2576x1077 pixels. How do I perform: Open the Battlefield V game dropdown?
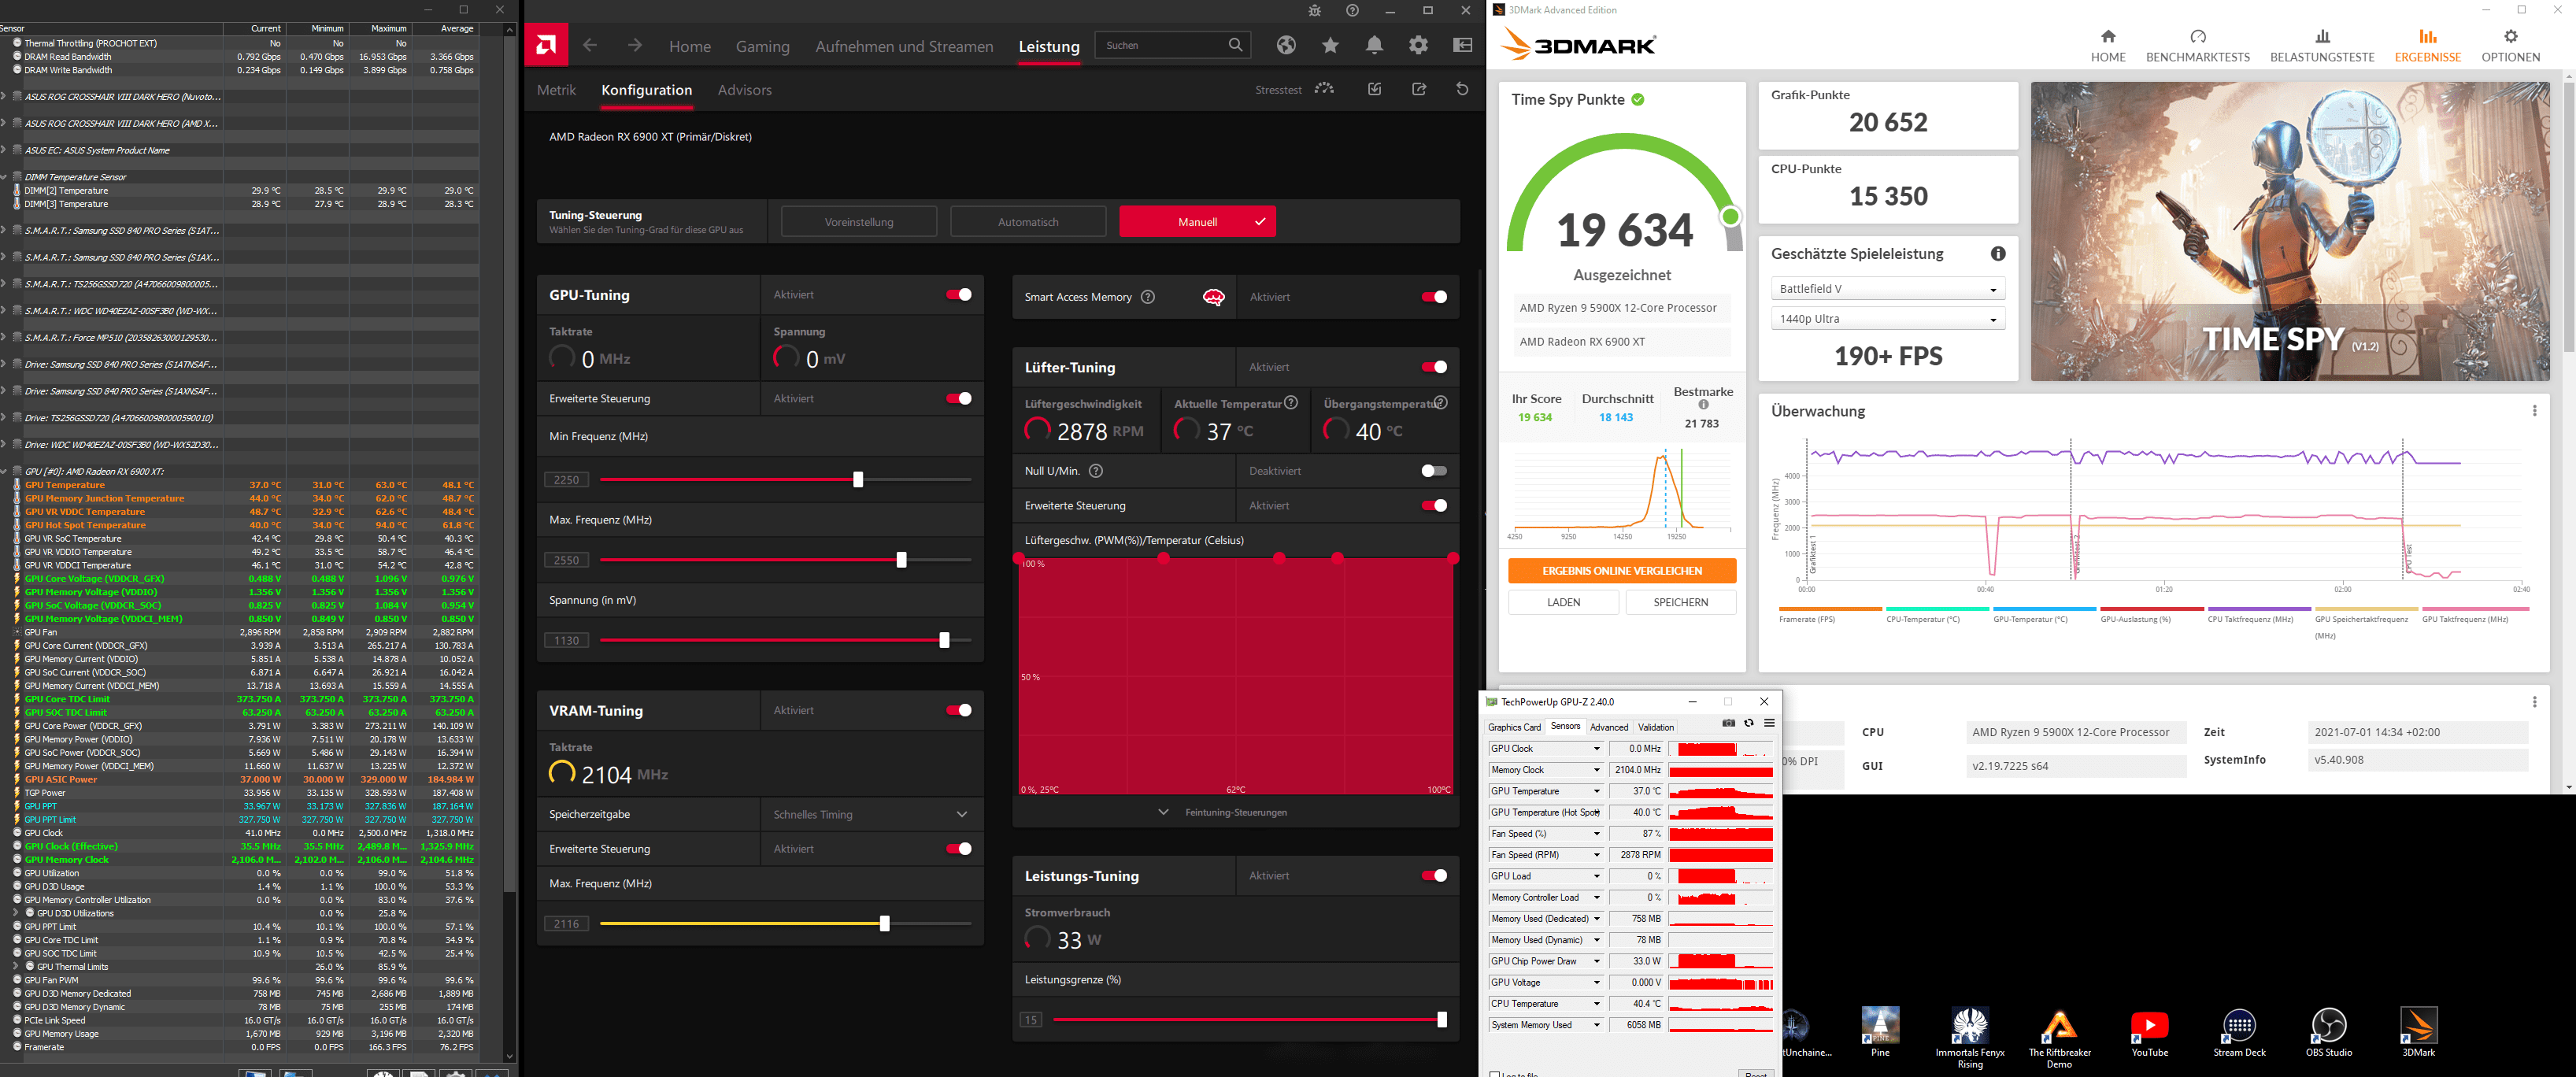point(1887,289)
